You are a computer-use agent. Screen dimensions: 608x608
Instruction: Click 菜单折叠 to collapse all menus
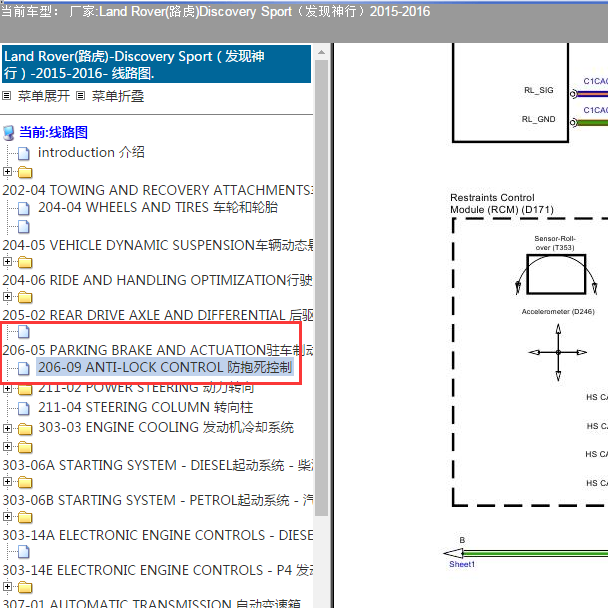[117, 96]
